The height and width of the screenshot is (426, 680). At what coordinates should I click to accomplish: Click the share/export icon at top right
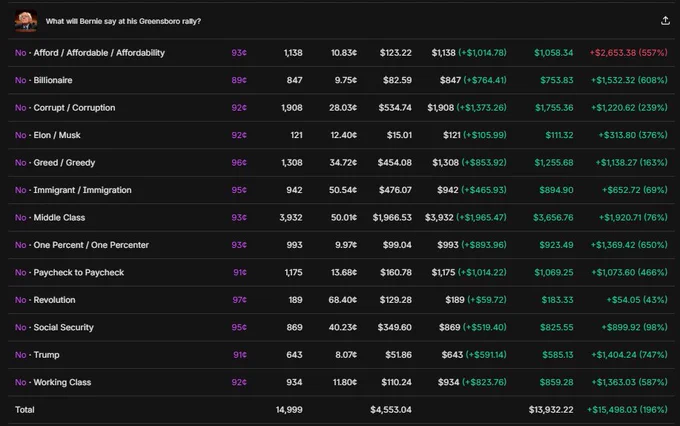[x=665, y=21]
